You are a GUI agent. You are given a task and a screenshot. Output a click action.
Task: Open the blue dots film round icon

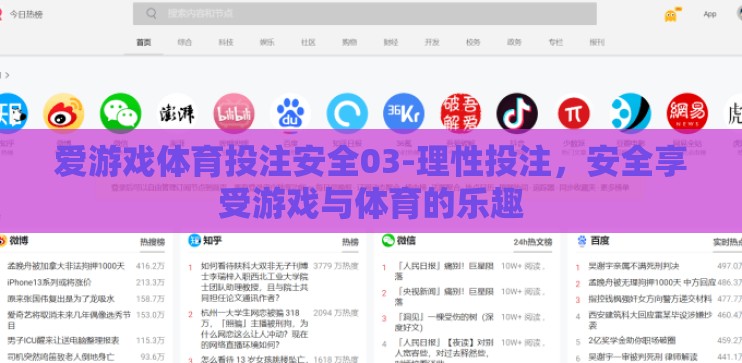(x=631, y=113)
